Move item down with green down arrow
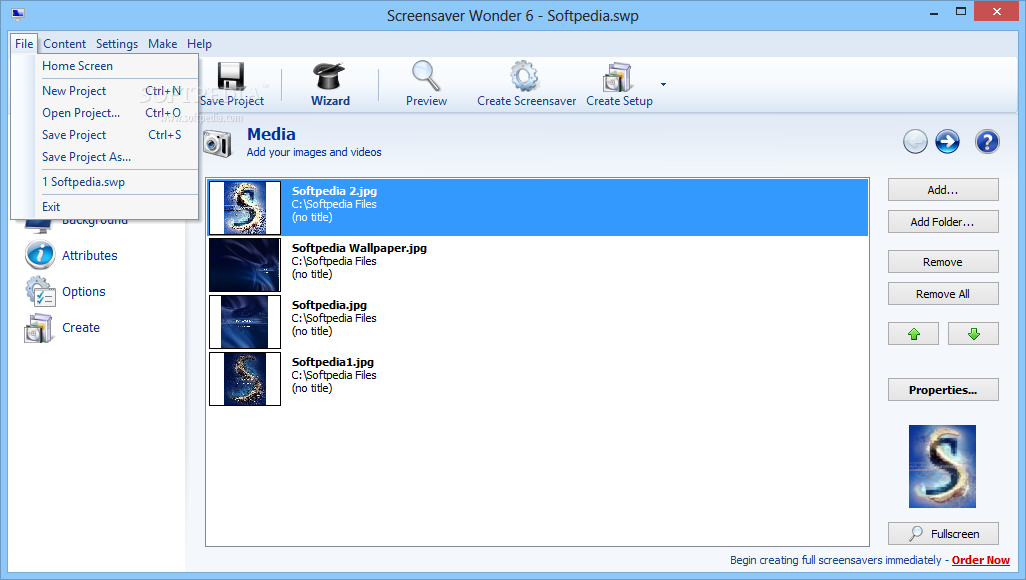This screenshot has width=1026, height=580. pos(974,334)
